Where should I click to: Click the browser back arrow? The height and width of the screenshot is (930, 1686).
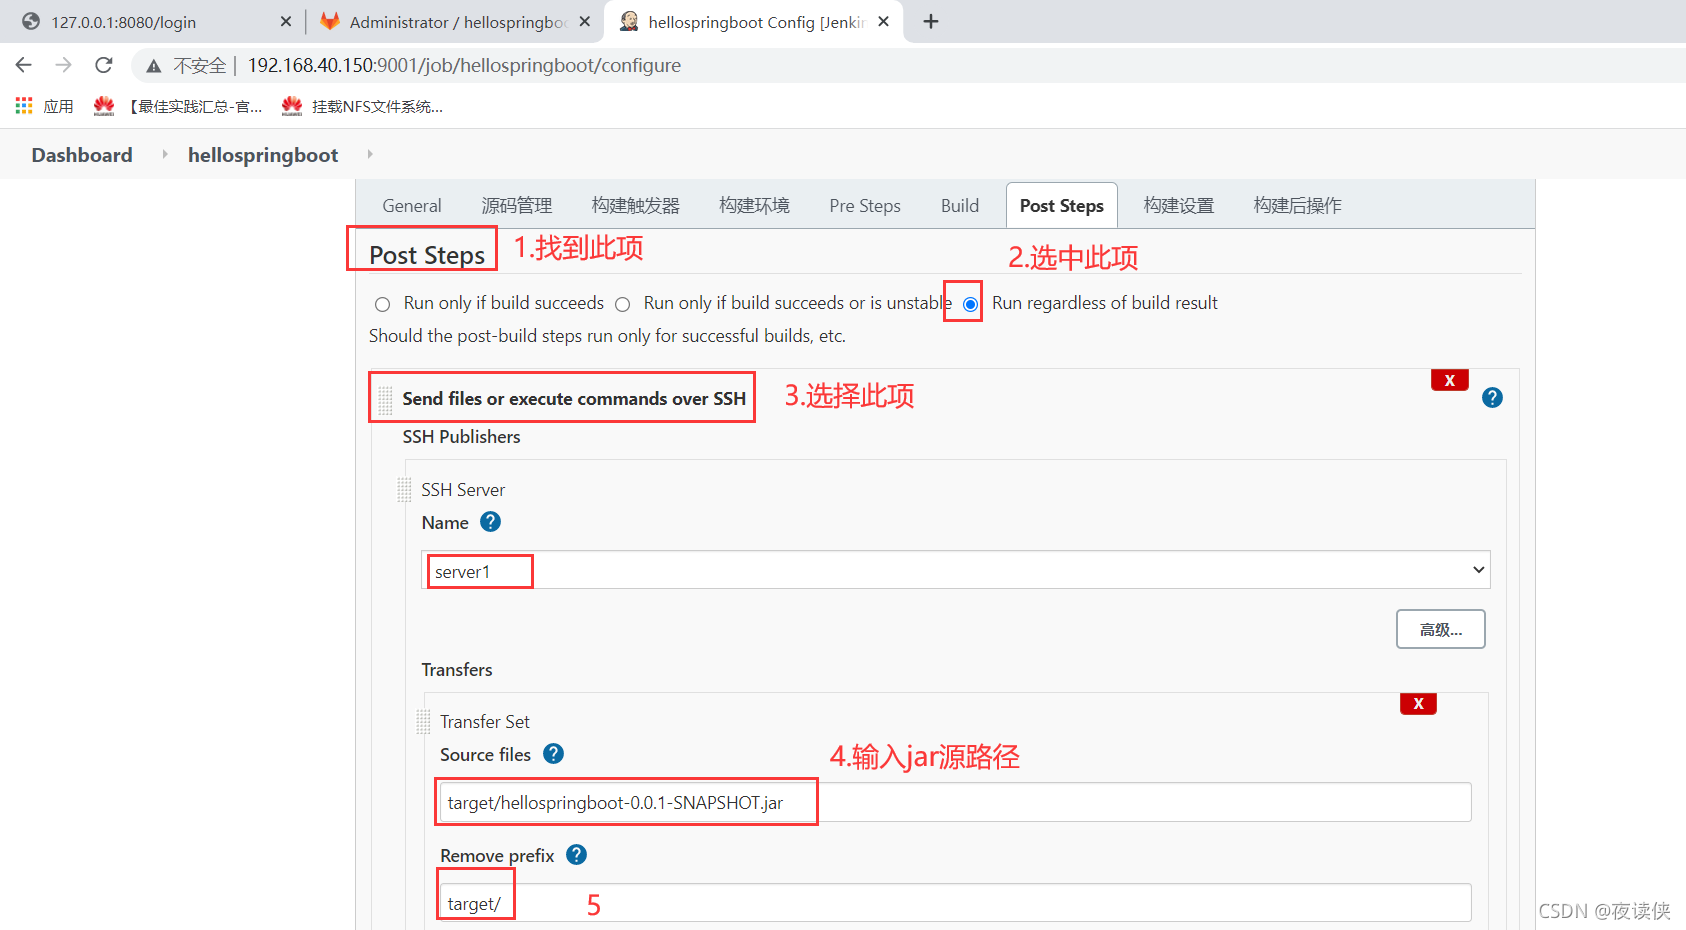24,65
